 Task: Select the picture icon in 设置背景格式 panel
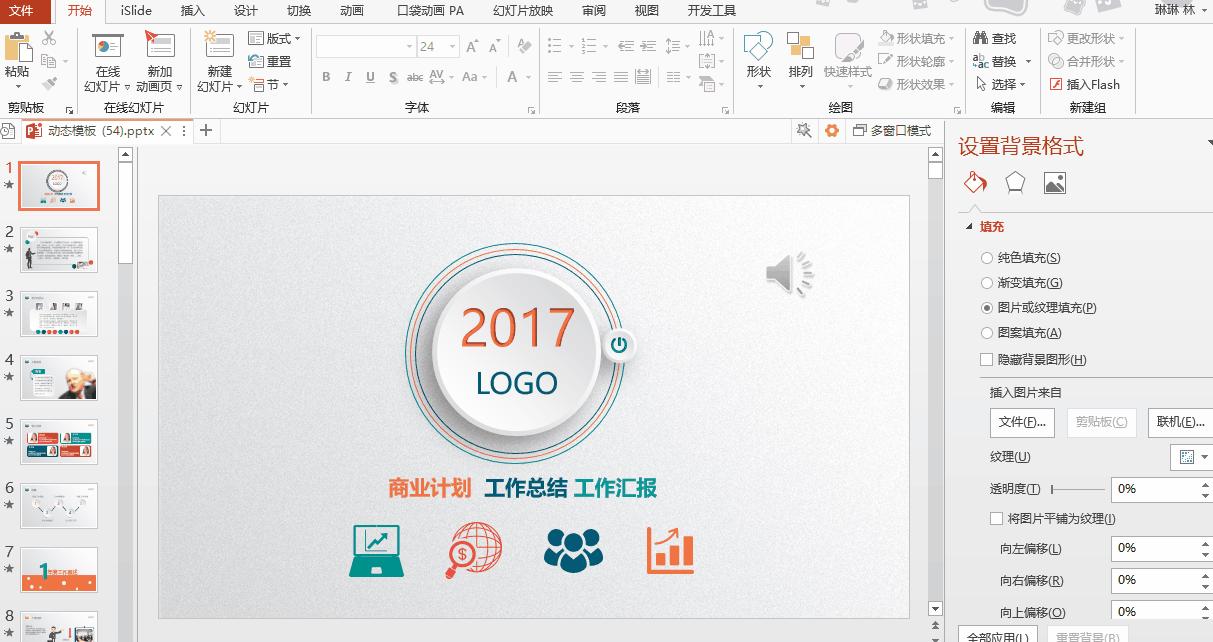(x=1054, y=183)
